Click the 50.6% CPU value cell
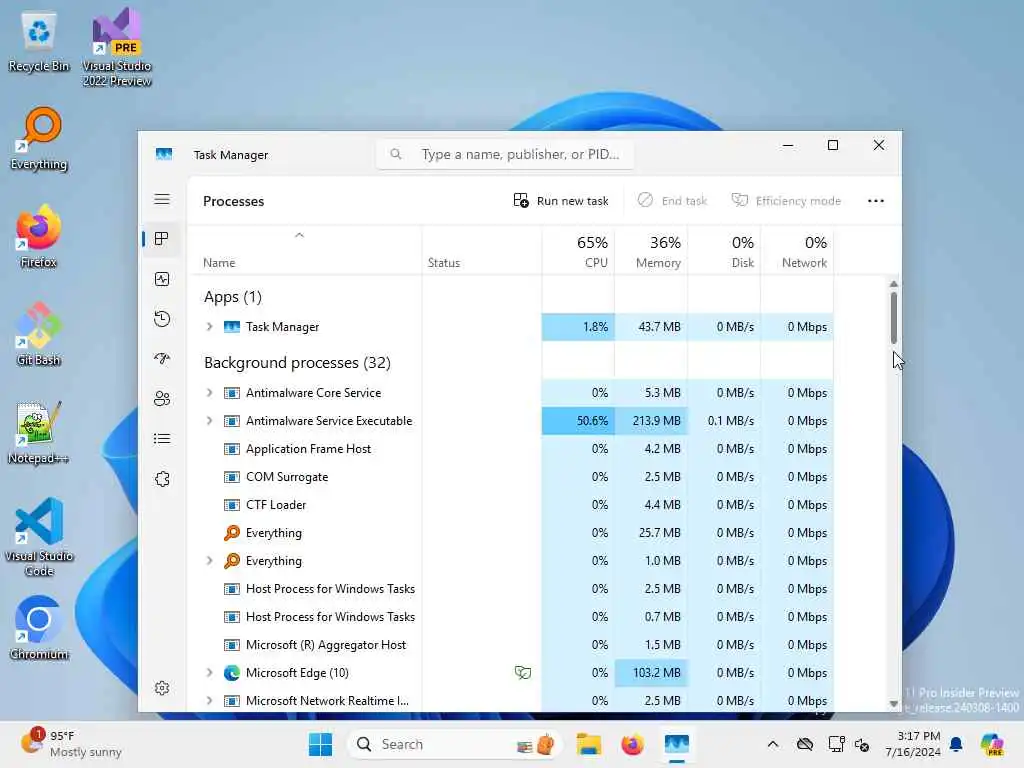1024x768 pixels. point(578,421)
